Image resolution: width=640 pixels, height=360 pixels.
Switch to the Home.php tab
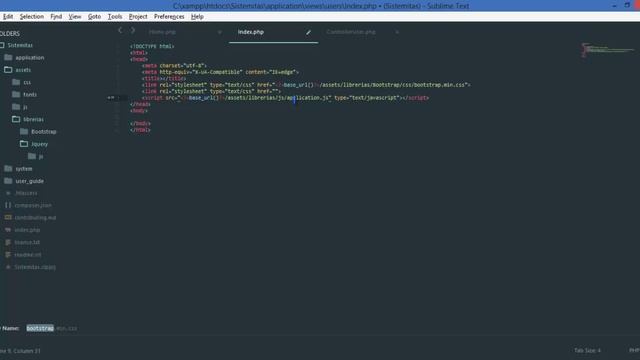pyautogui.click(x=162, y=32)
